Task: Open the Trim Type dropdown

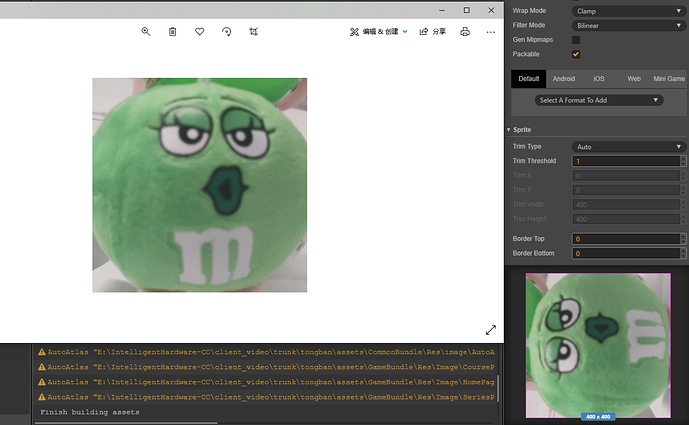Action: pyautogui.click(x=629, y=147)
